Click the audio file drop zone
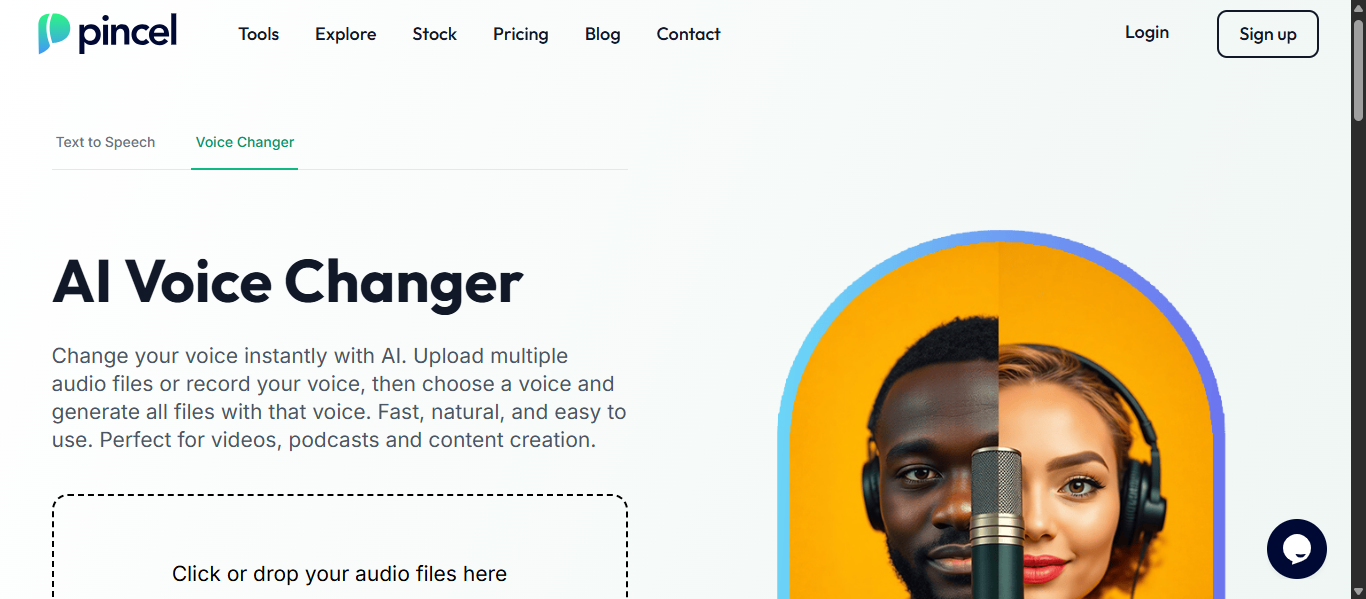This screenshot has height=599, width=1366. coord(340,547)
